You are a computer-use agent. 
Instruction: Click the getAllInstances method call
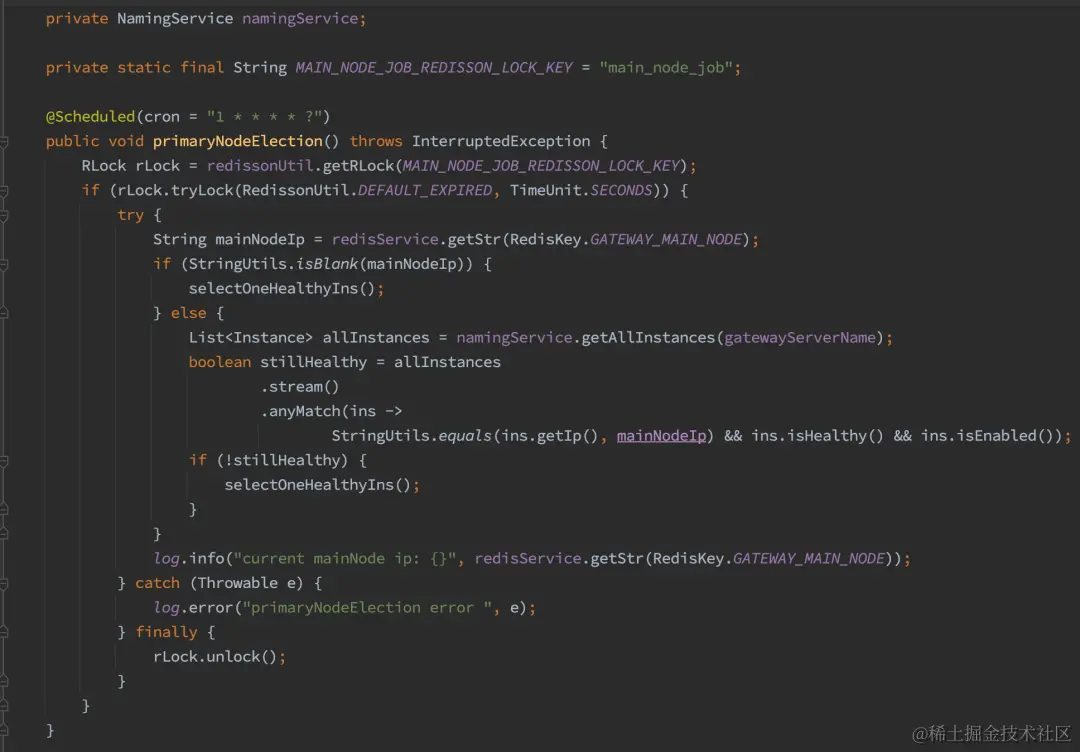649,337
